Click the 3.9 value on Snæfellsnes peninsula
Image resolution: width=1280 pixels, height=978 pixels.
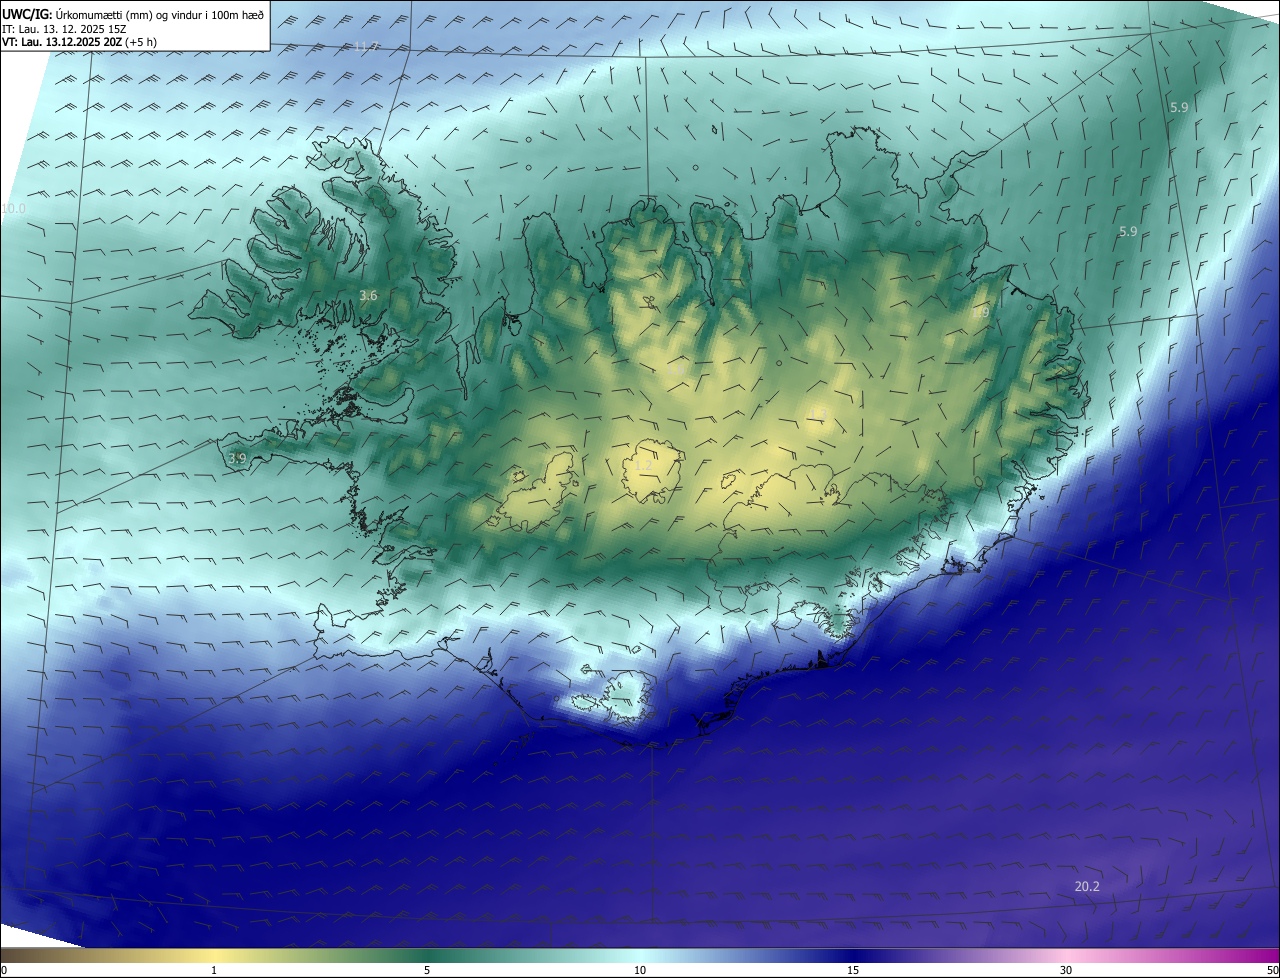pyautogui.click(x=237, y=458)
